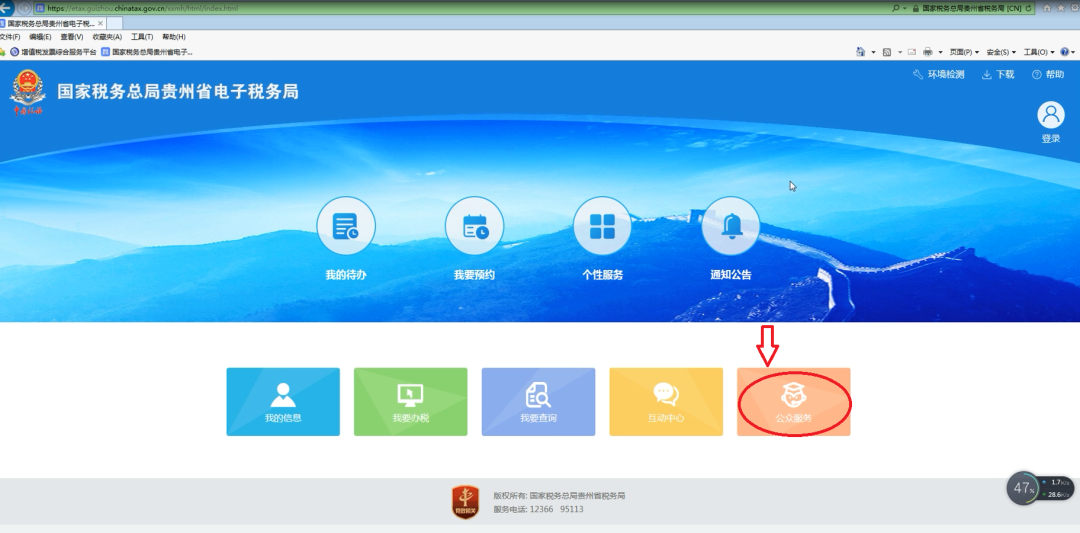Screen dimensions: 1080x533
Task: Click 环境检测 link in header
Action: click(x=938, y=74)
